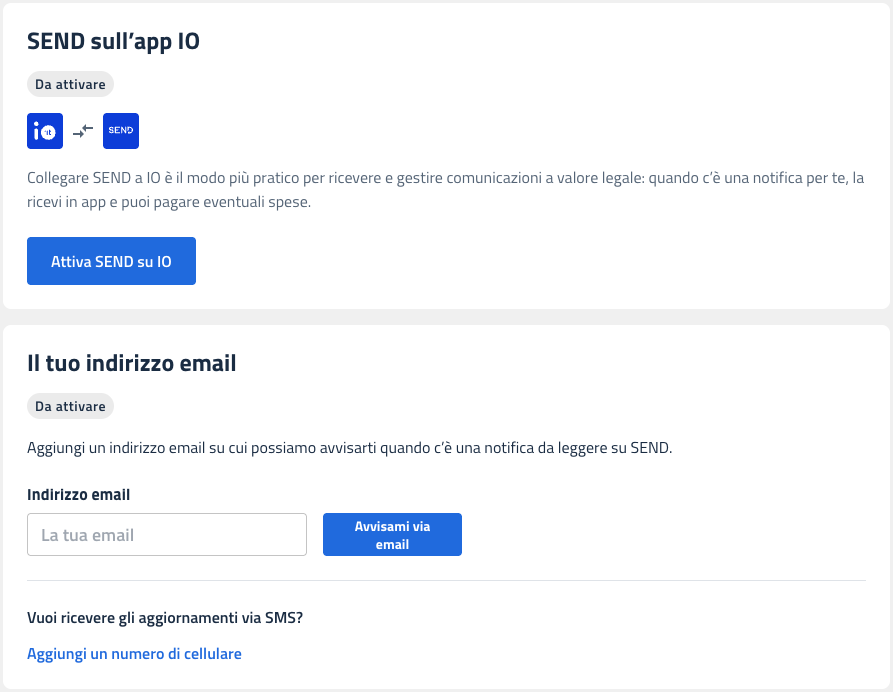Click empty space right of Attiva SEND su IO button

point(540,261)
